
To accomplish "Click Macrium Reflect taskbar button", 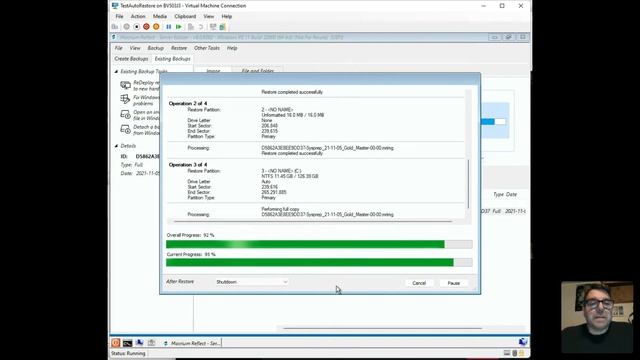I will [191, 343].
